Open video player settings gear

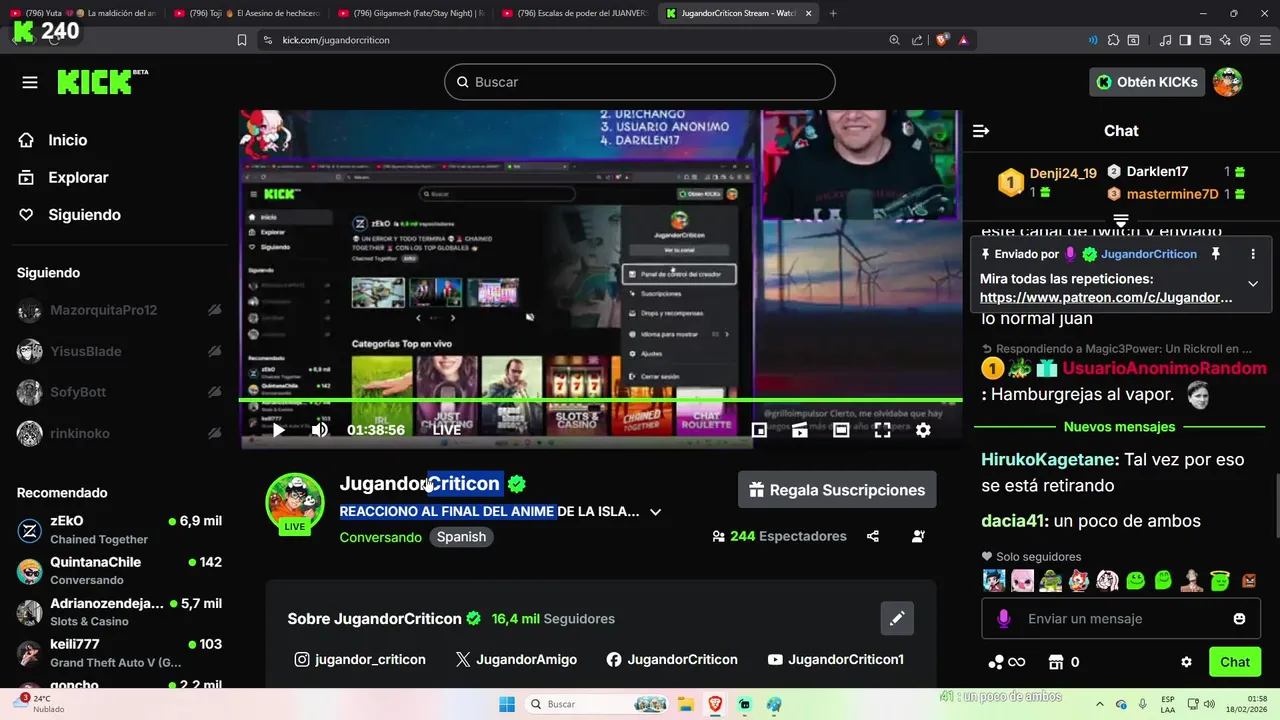(x=923, y=430)
